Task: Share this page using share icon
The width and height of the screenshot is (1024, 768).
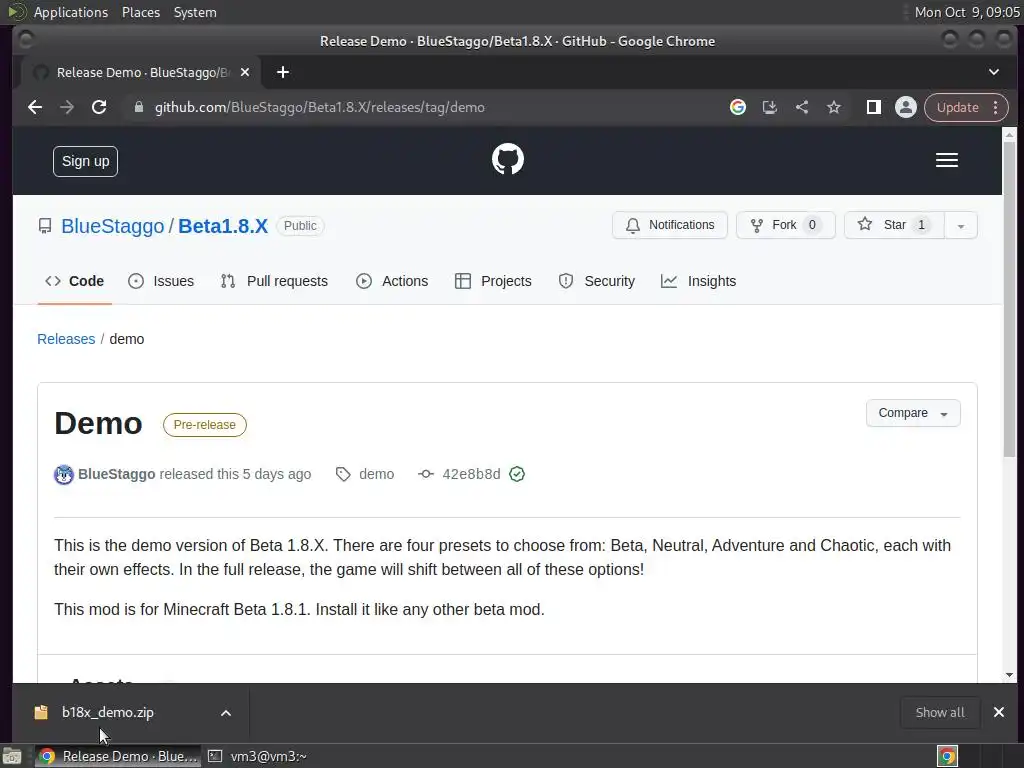Action: pos(802,107)
